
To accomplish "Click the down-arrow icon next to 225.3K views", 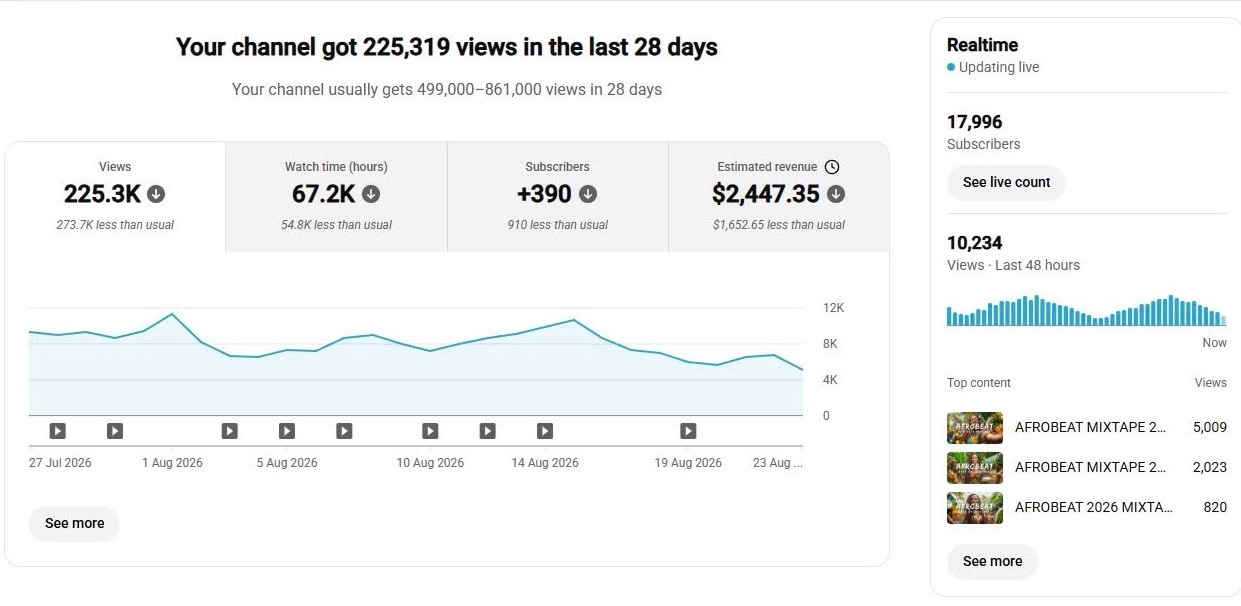I will coord(157,194).
